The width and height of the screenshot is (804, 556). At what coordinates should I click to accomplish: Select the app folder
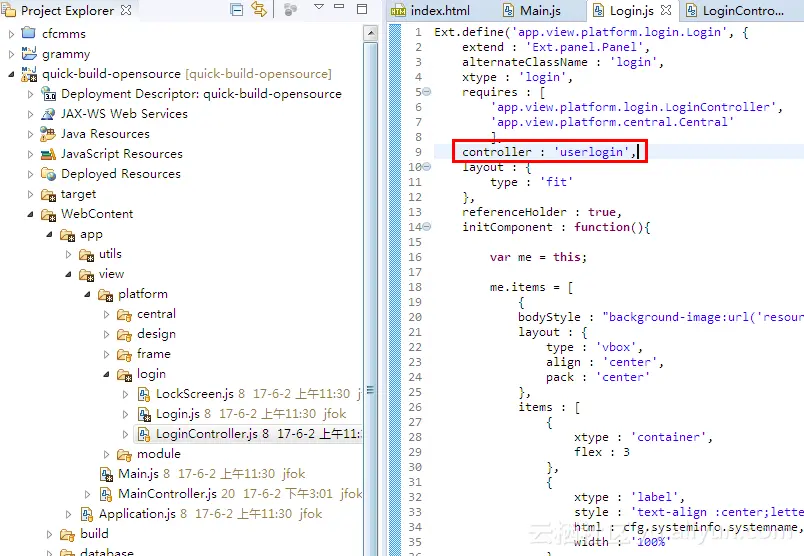click(91, 234)
